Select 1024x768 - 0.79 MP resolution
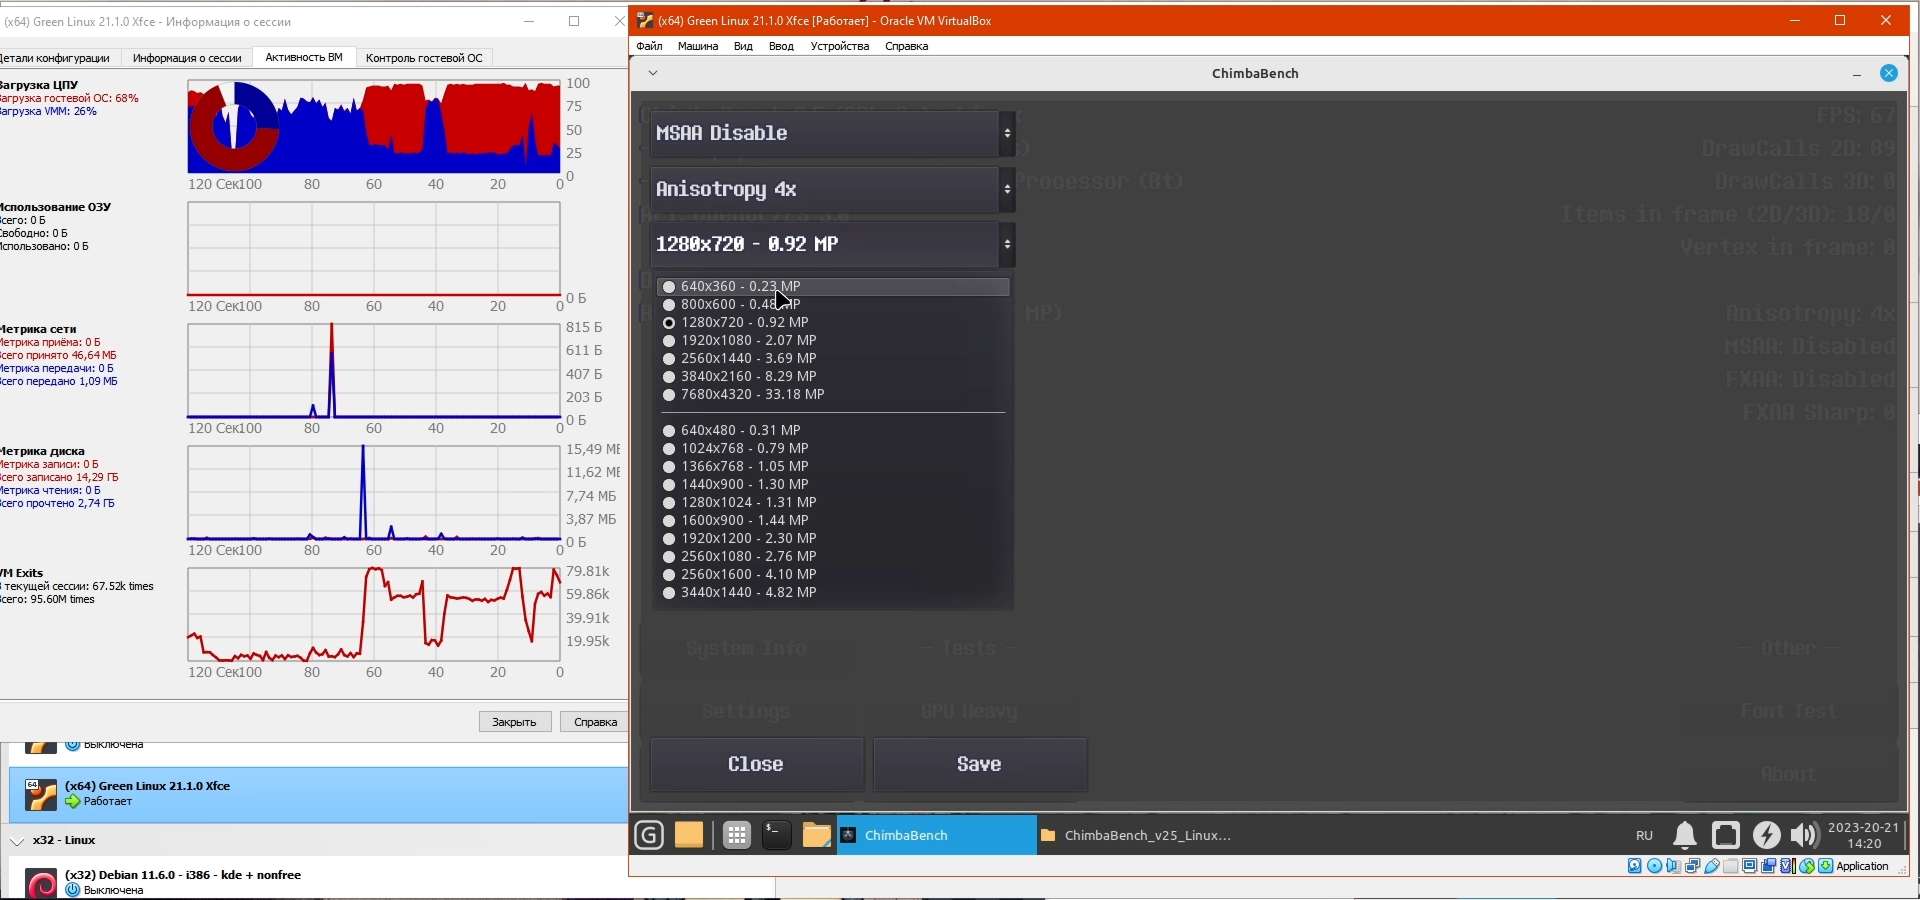The height and width of the screenshot is (900, 1920). pyautogui.click(x=833, y=449)
